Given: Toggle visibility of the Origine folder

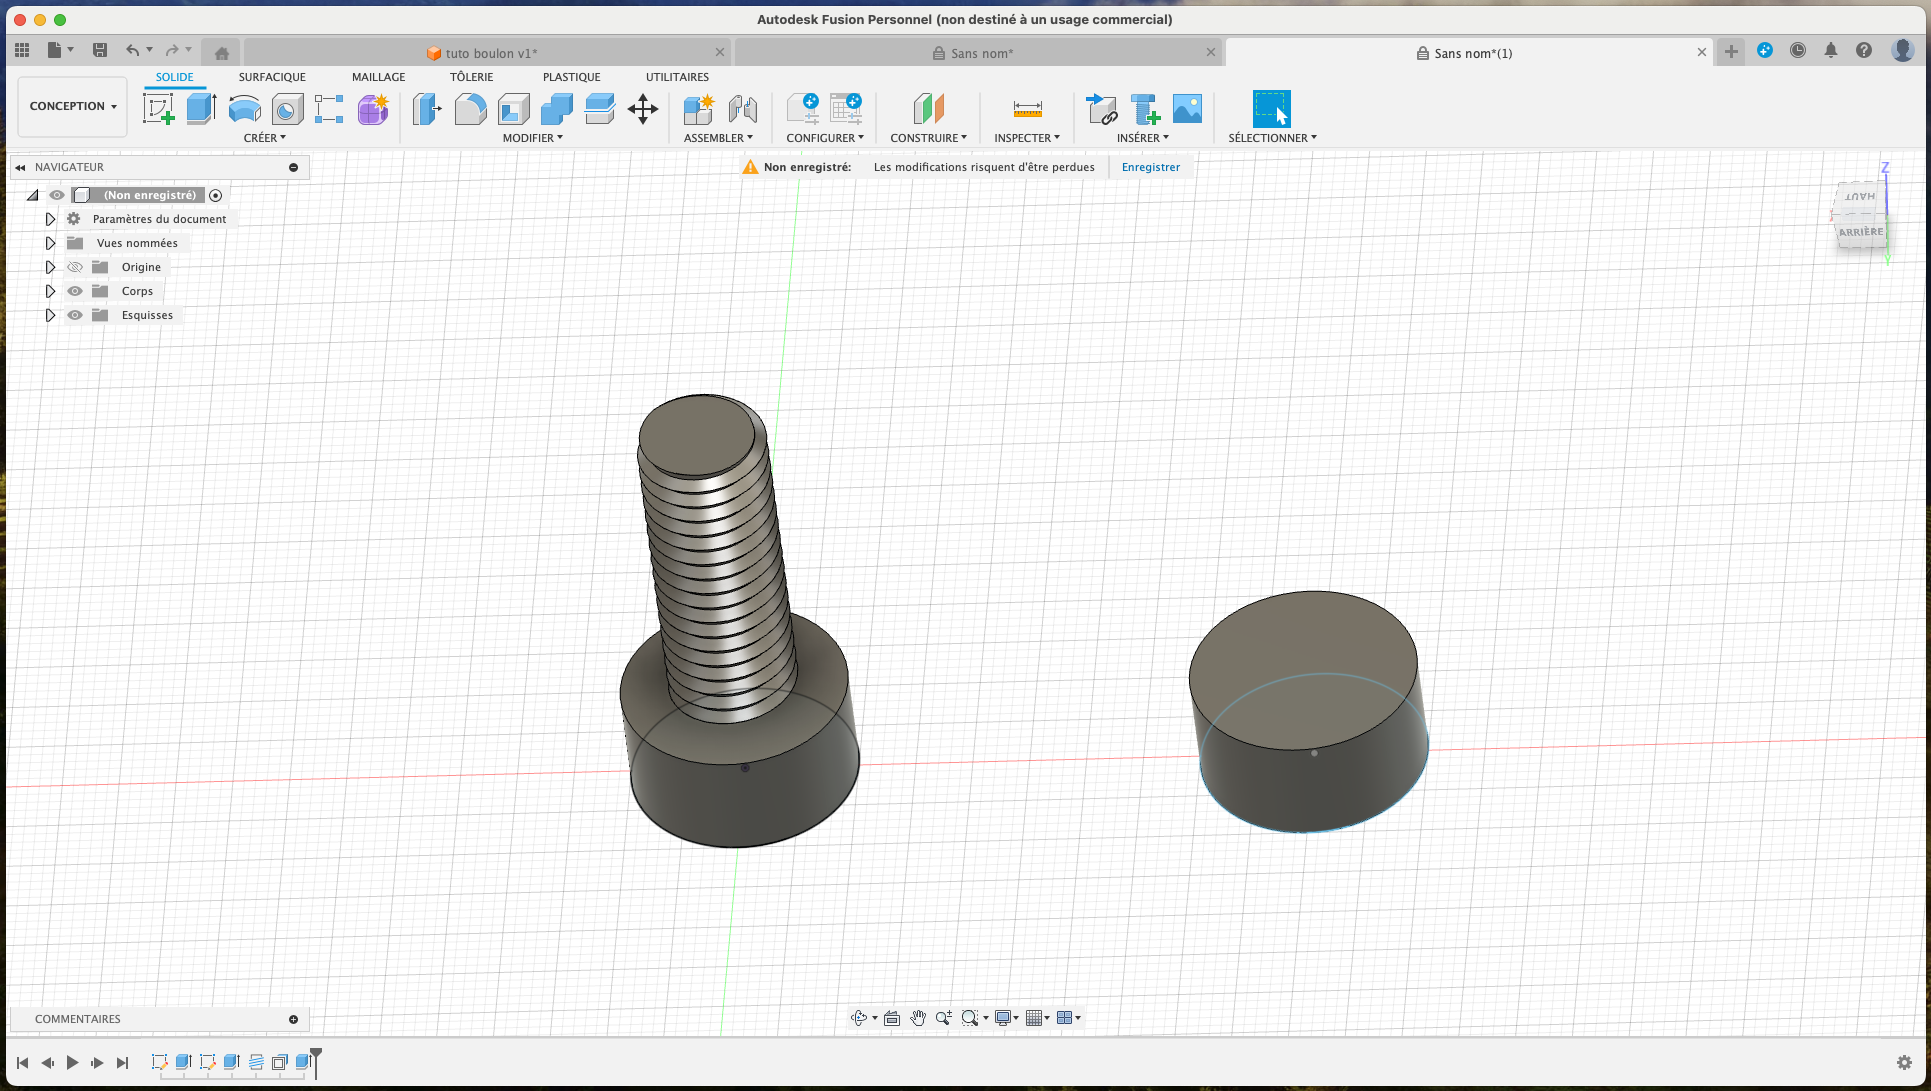Looking at the screenshot, I should tap(75, 267).
